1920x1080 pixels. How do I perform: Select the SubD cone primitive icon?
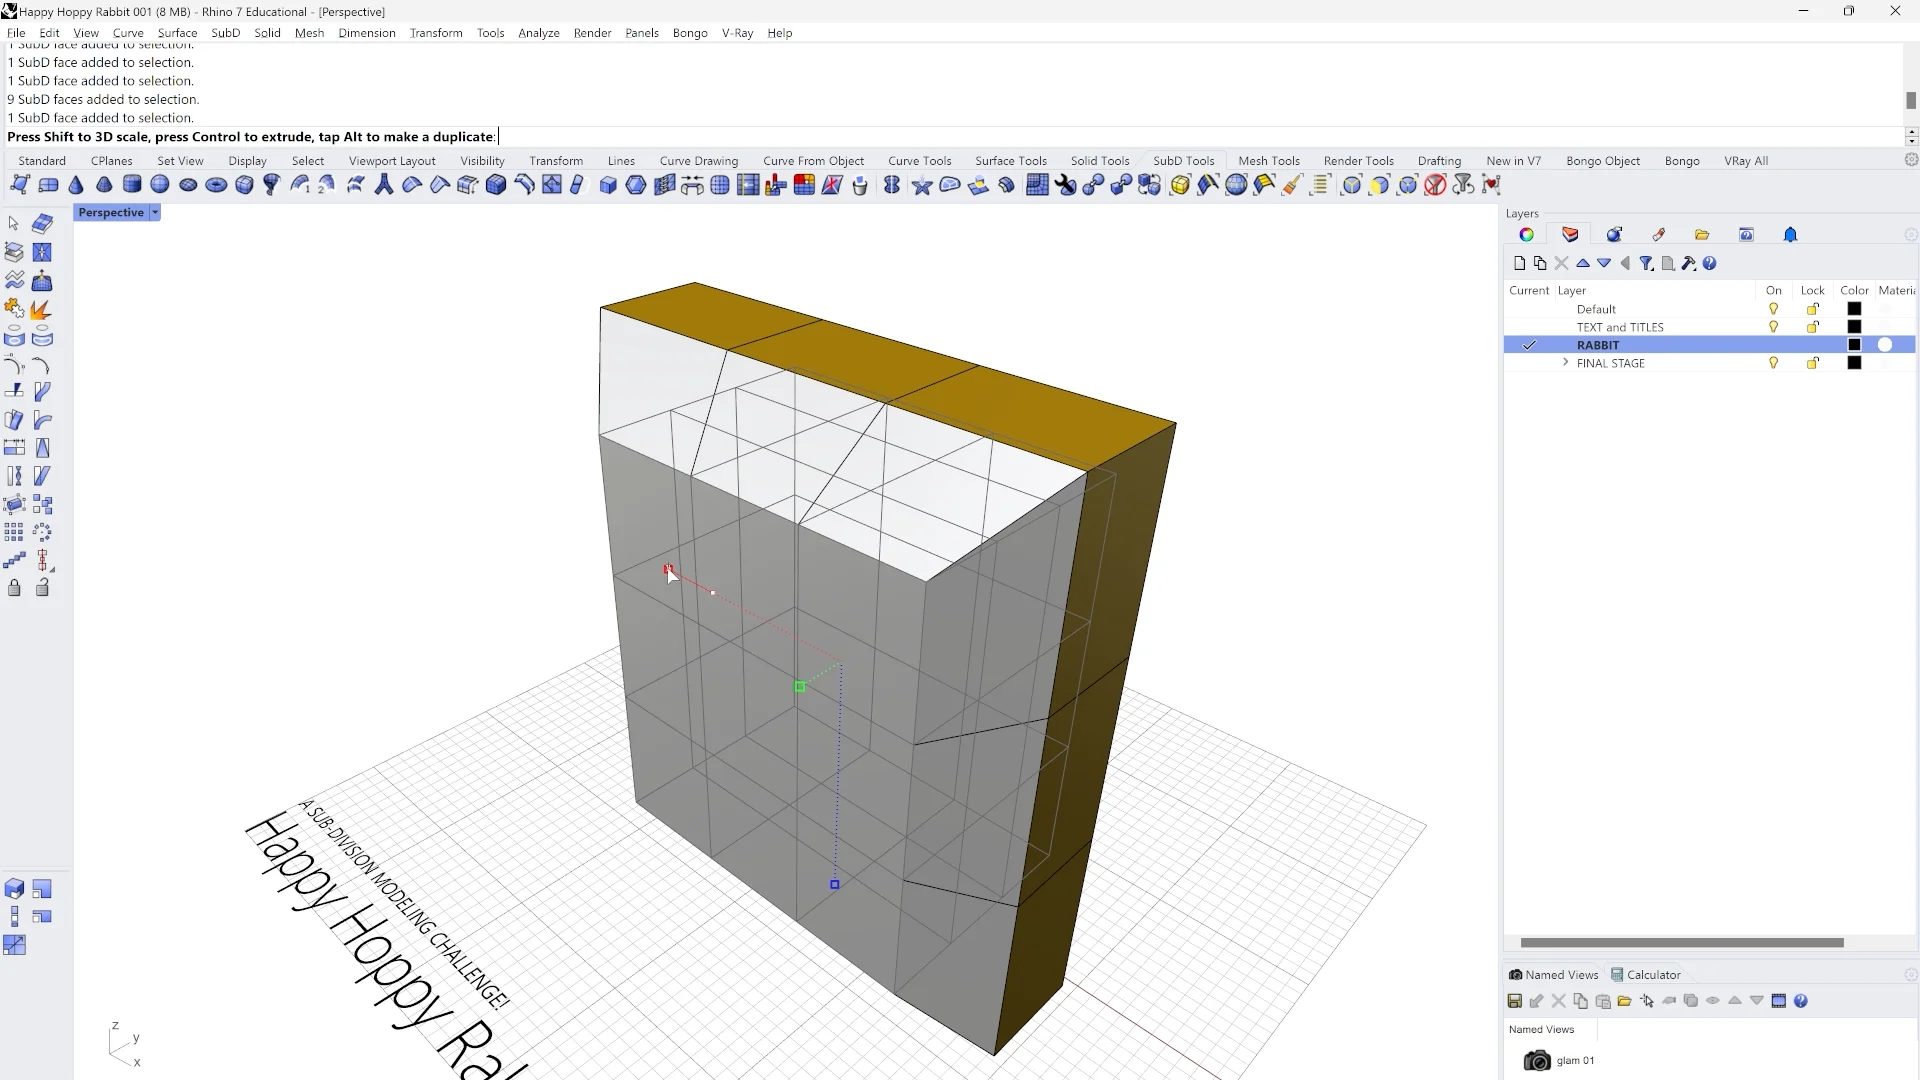(x=76, y=185)
